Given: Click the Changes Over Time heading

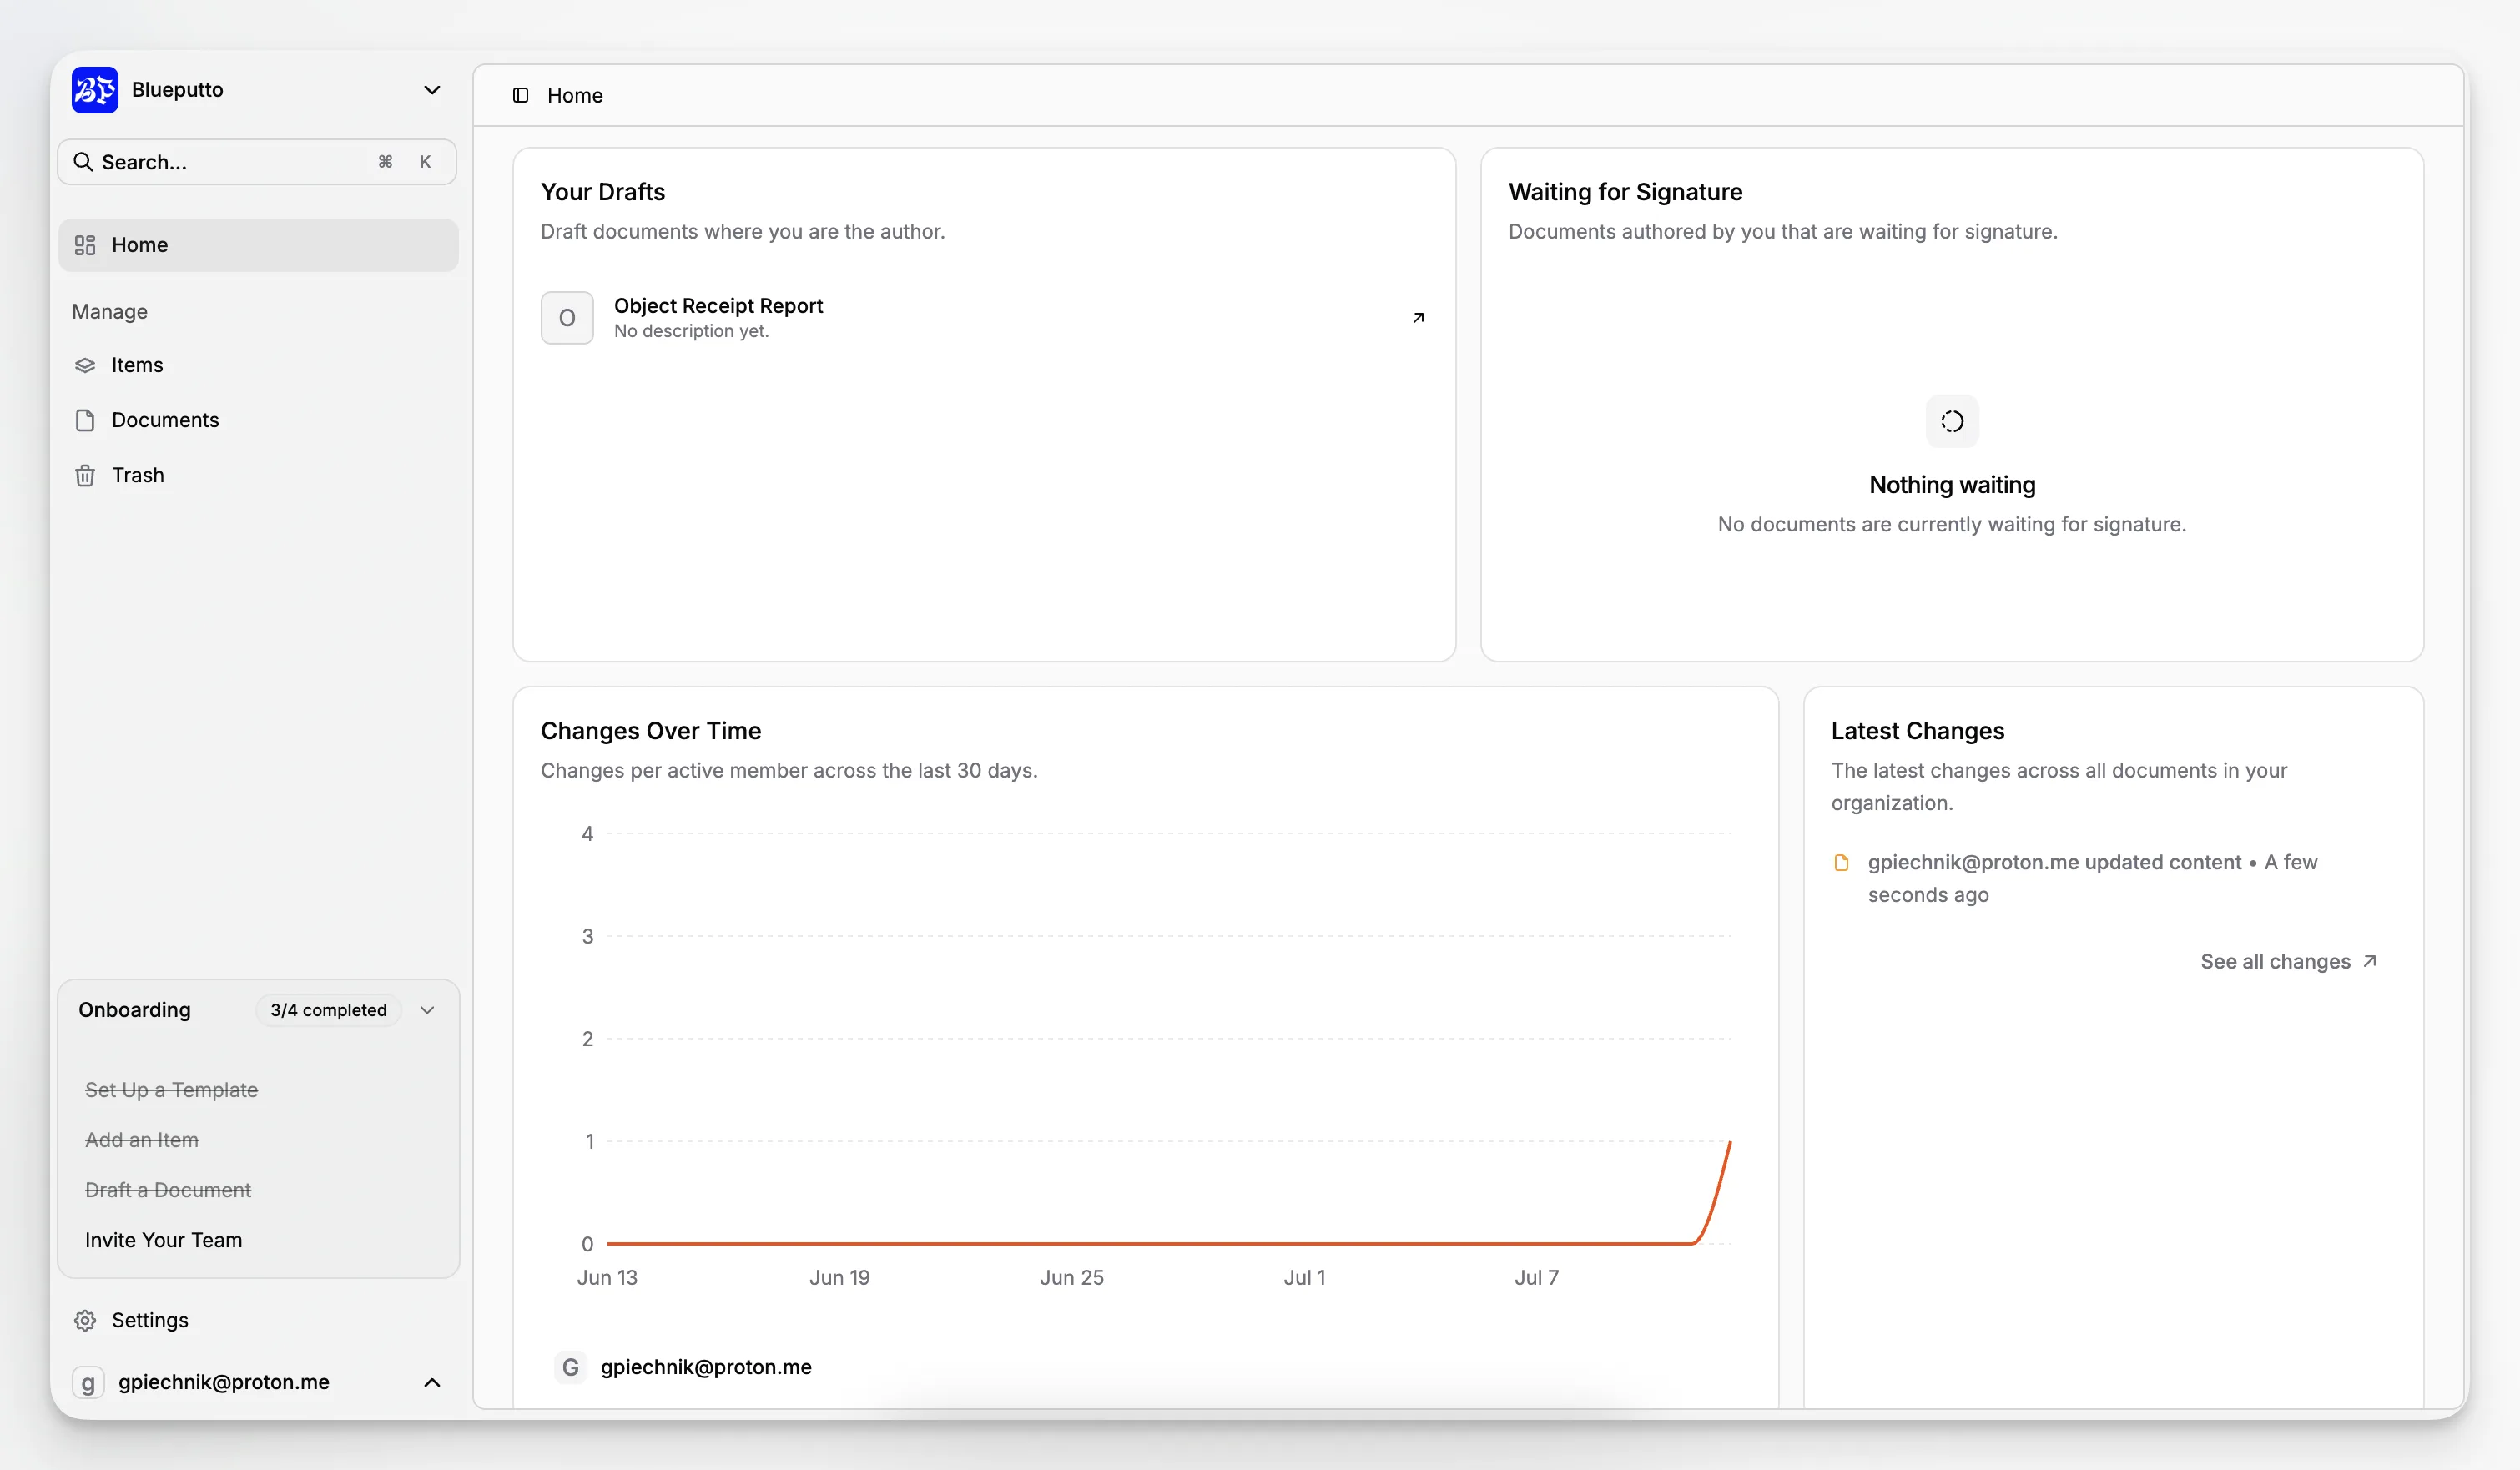Looking at the screenshot, I should click(x=651, y=731).
